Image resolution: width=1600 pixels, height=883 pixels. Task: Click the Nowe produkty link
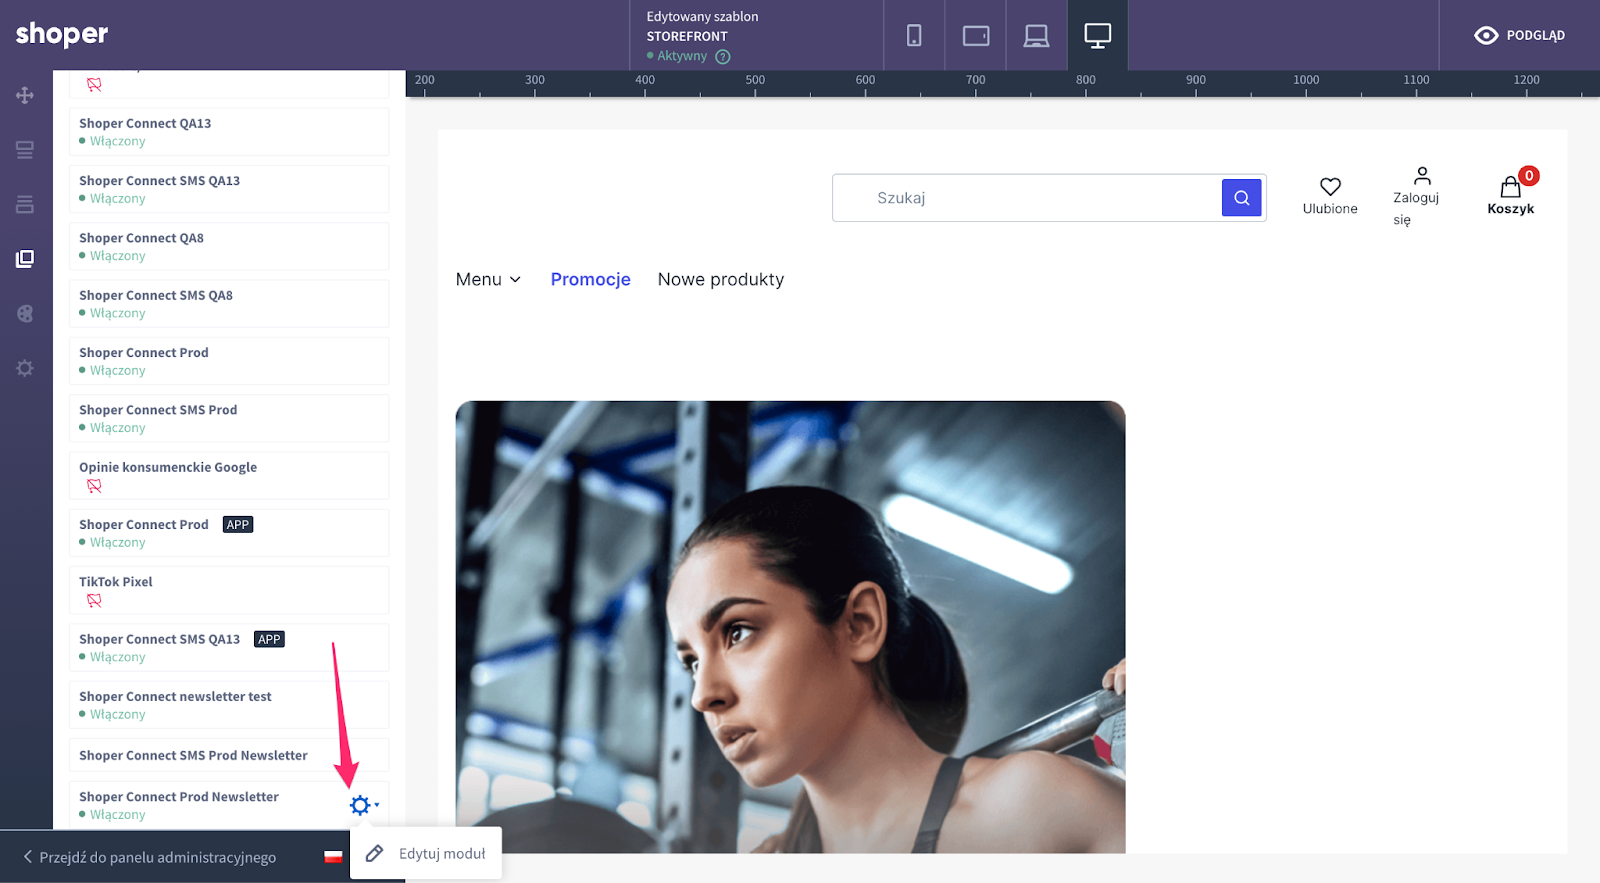tap(720, 280)
